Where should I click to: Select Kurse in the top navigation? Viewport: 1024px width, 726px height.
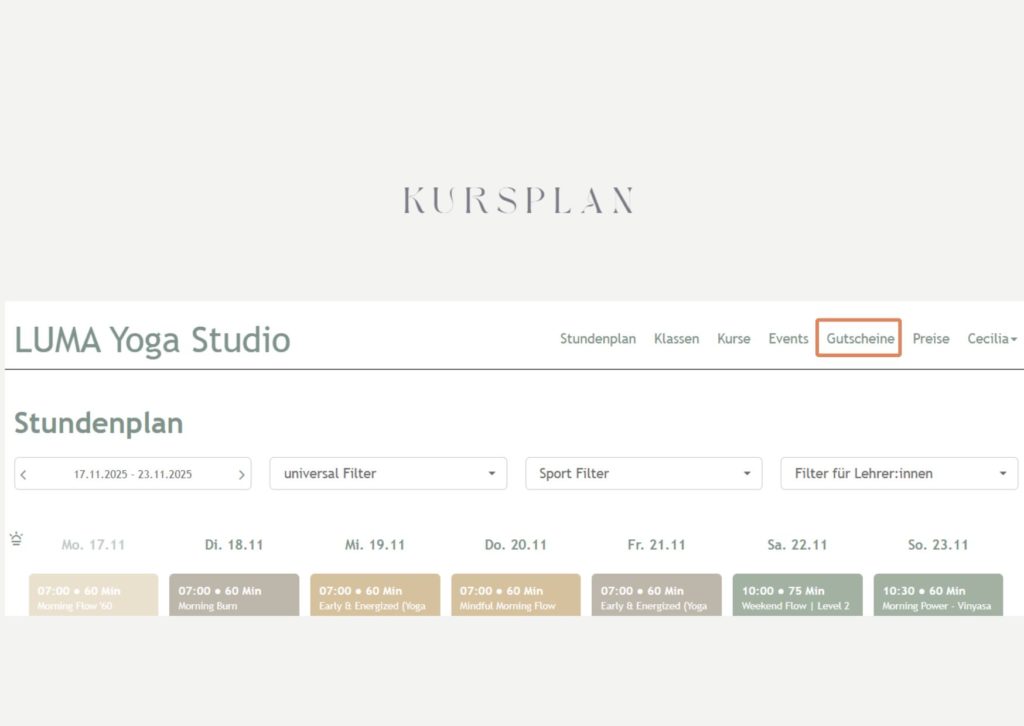[x=733, y=339]
